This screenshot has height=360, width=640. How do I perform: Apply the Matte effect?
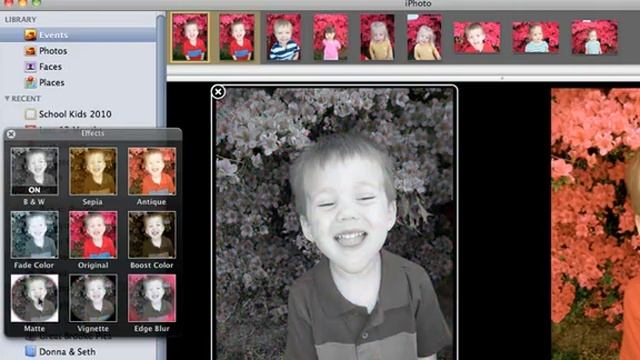pos(34,298)
